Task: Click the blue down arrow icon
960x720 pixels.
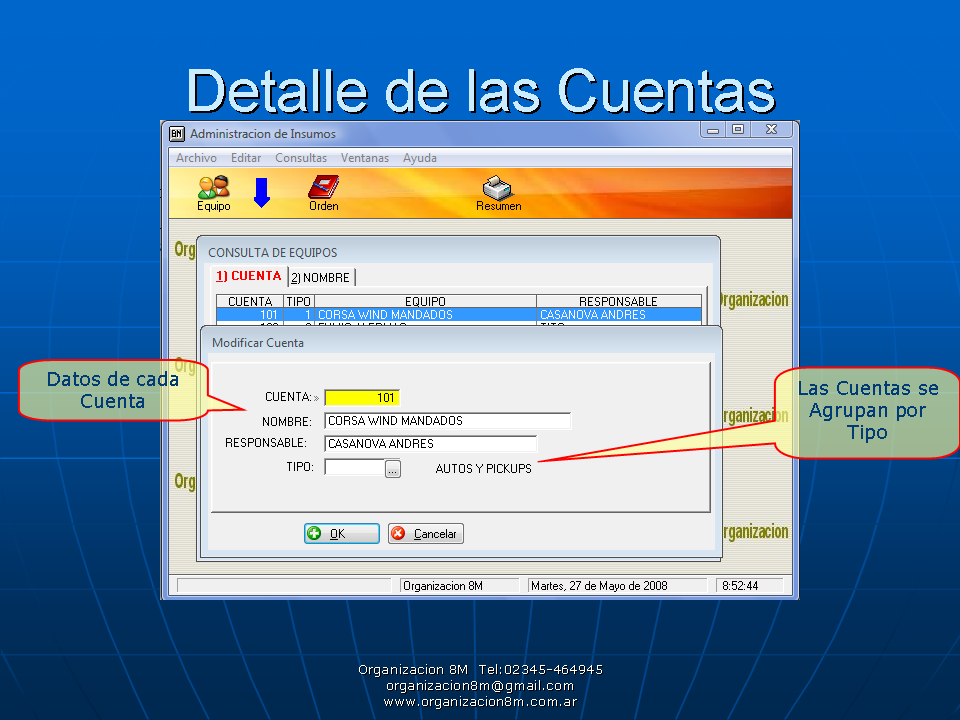Action: [x=262, y=191]
